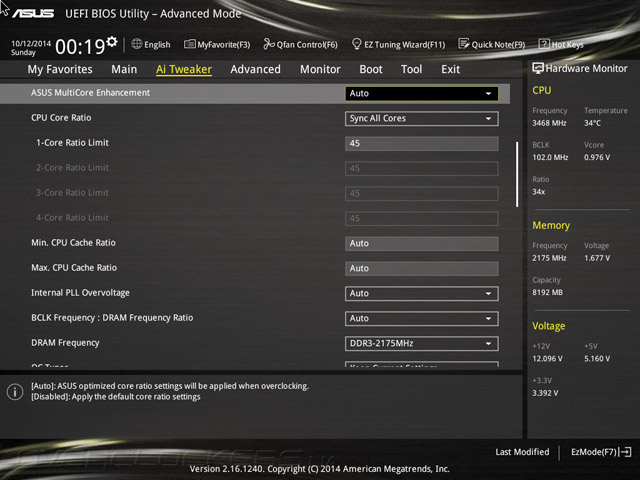640x480 pixels.
Task: Open the Monitor tab
Action: click(x=320, y=69)
